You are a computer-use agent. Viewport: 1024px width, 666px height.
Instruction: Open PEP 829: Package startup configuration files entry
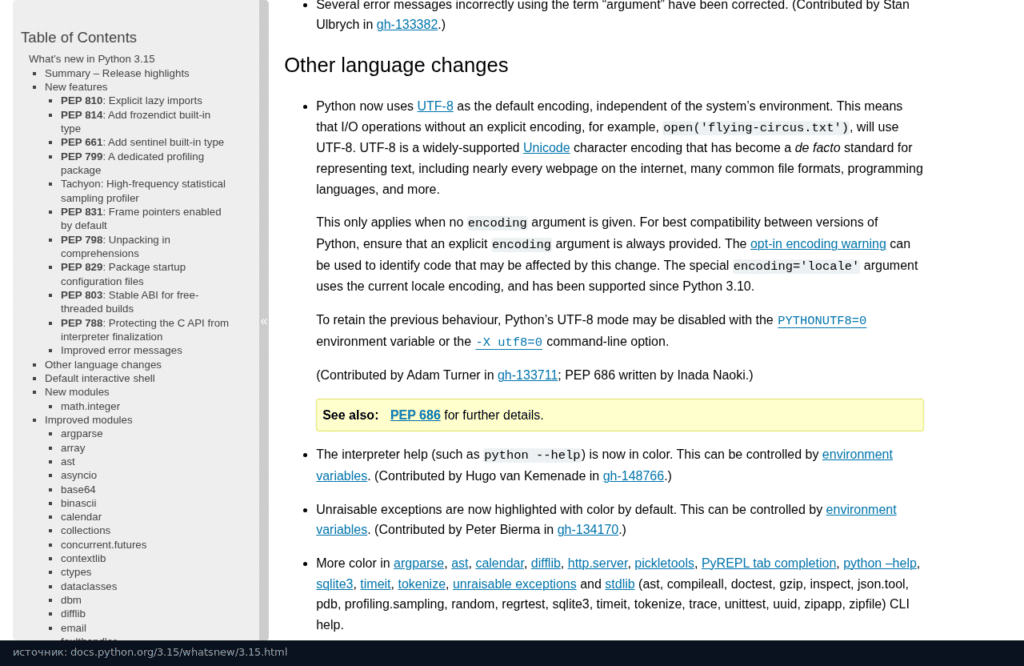(123, 274)
